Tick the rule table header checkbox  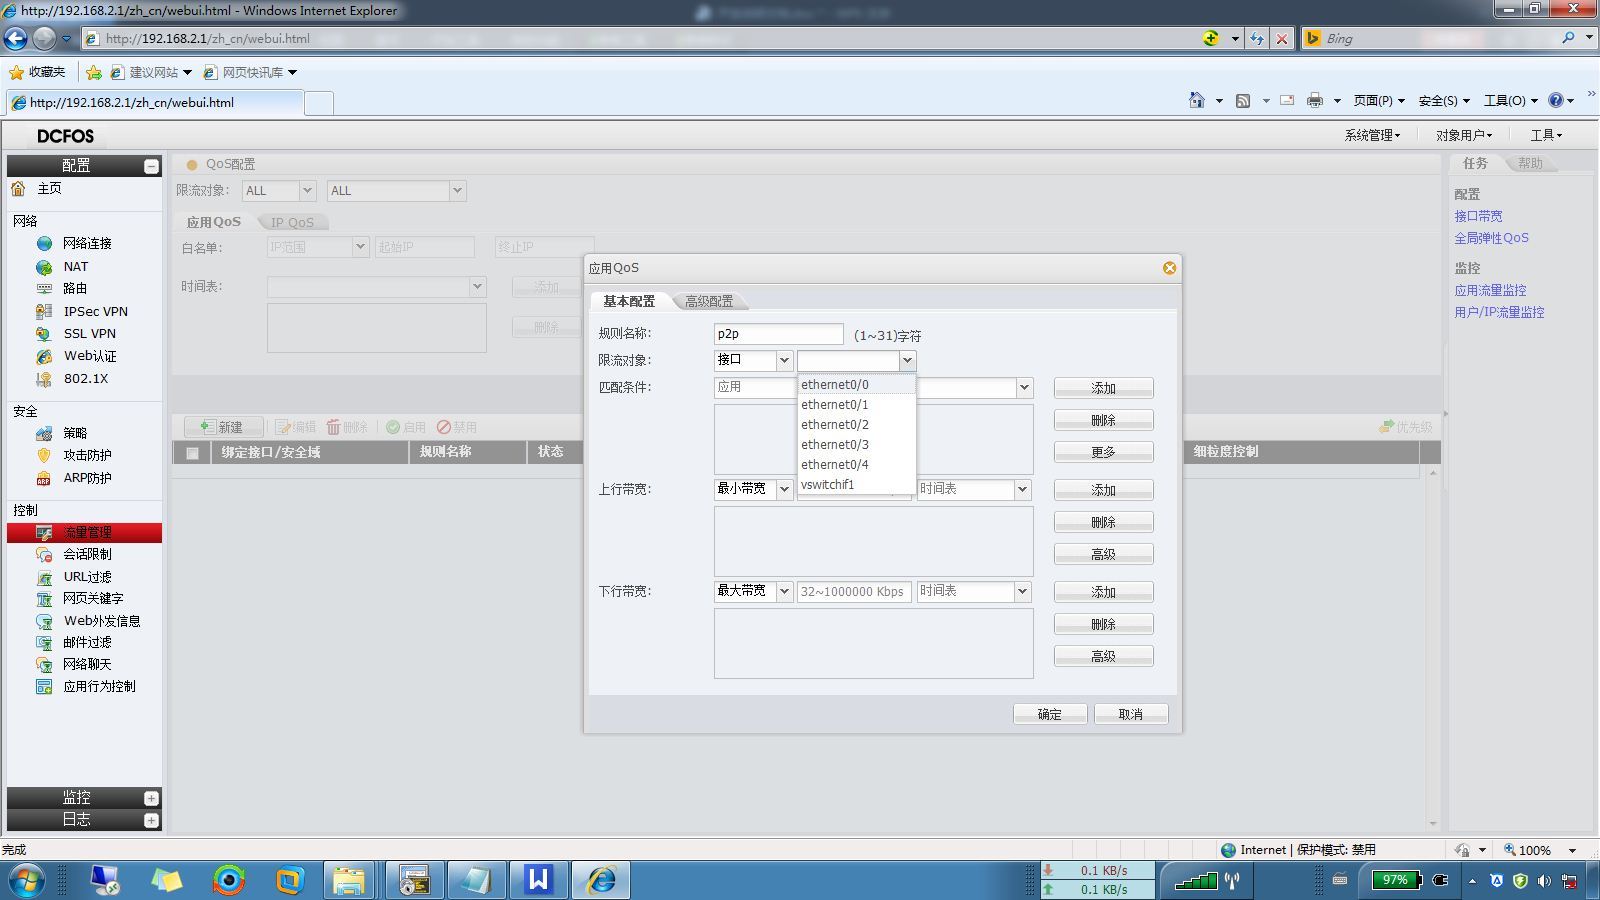[x=192, y=453]
